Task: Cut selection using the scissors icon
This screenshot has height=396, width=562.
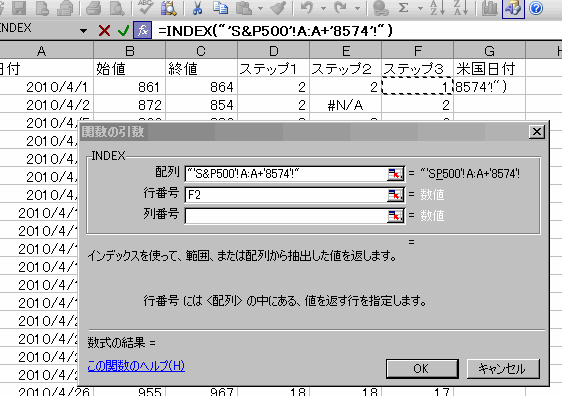Action: coord(197,8)
